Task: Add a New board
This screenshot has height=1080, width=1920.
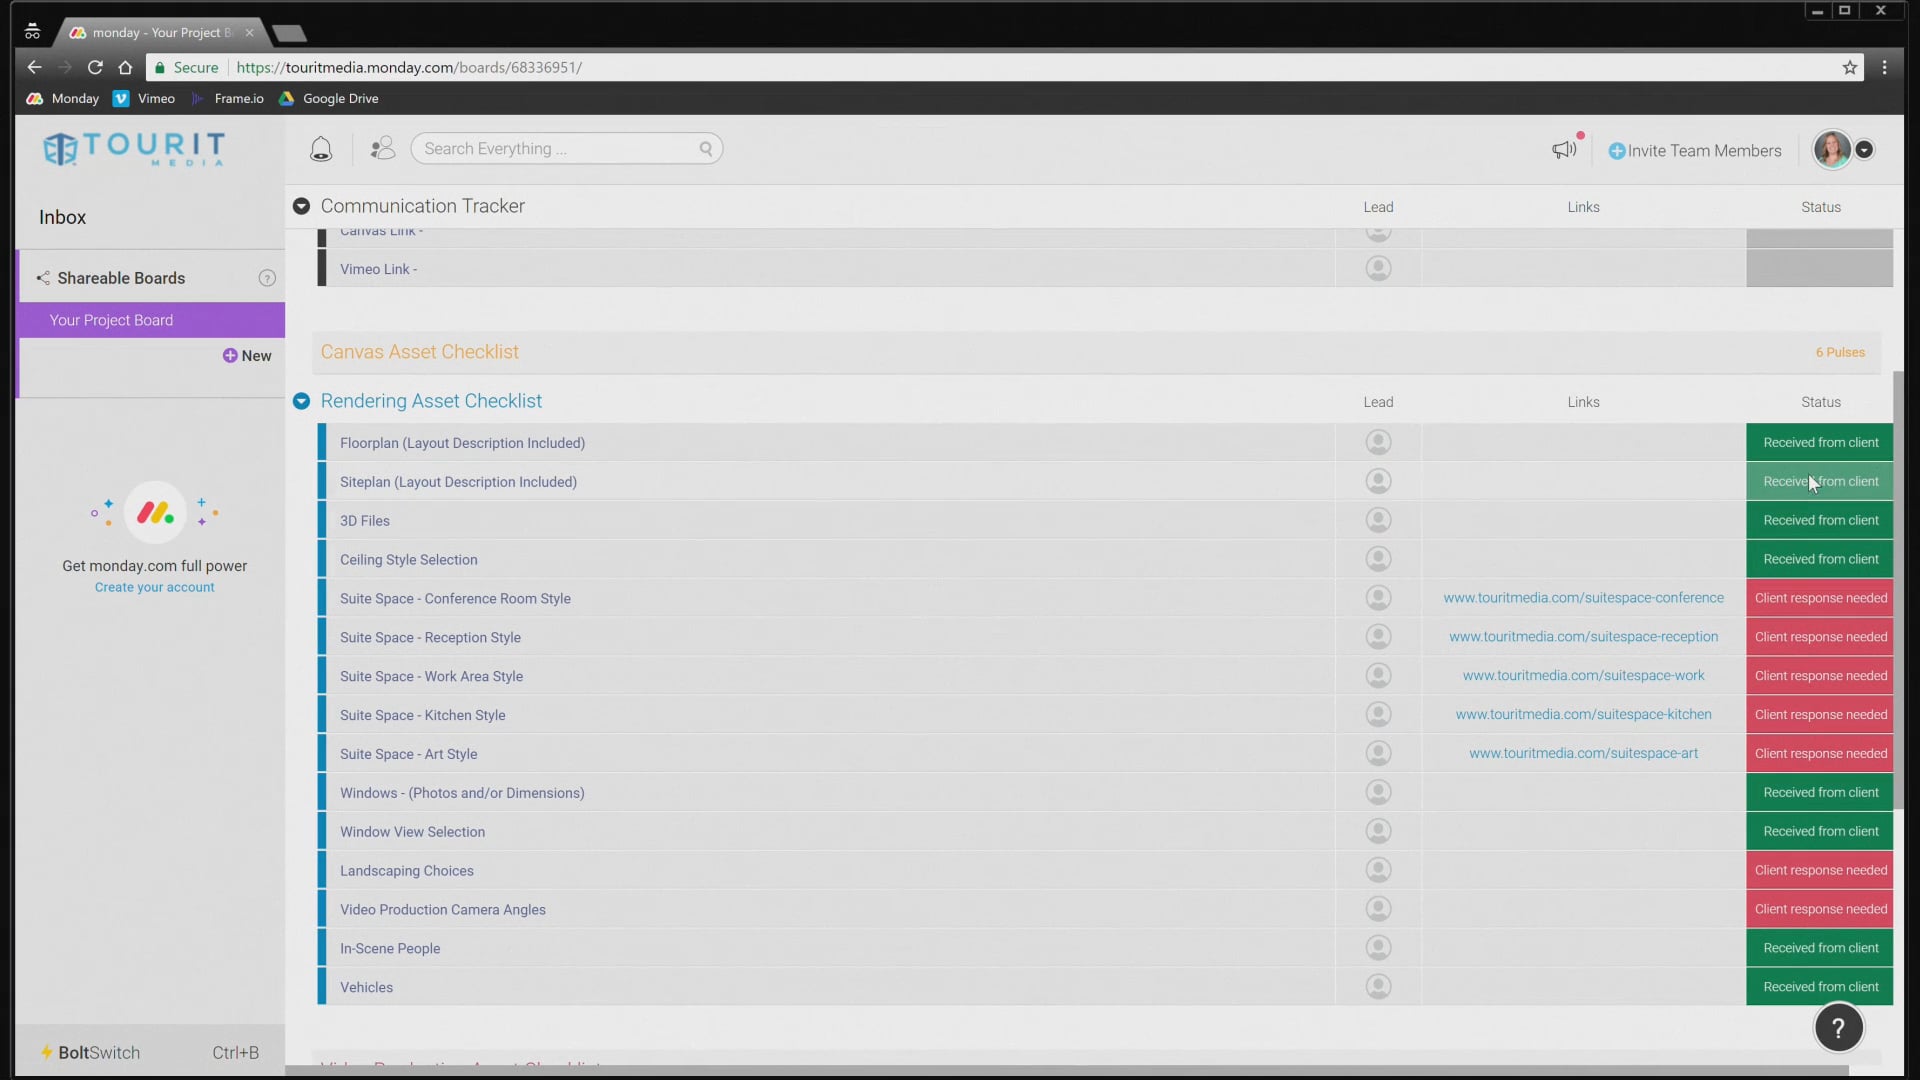Action: pos(247,356)
